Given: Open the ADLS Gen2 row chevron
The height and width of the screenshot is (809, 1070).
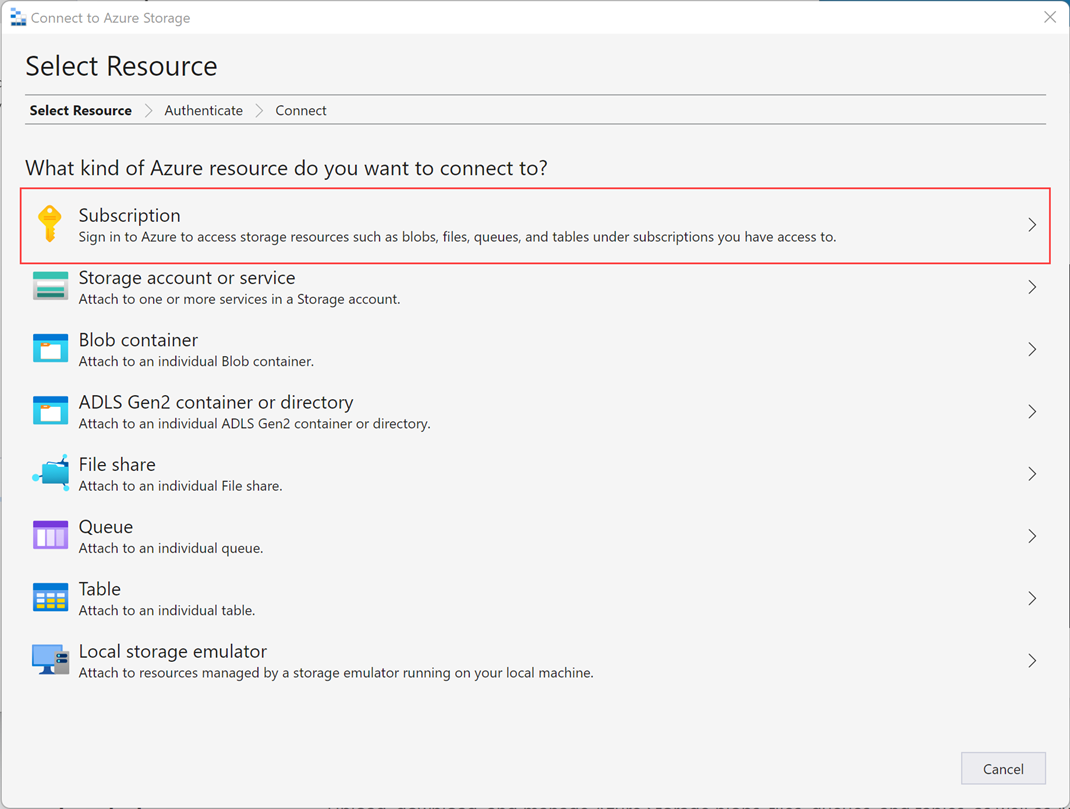Looking at the screenshot, I should tap(1032, 411).
